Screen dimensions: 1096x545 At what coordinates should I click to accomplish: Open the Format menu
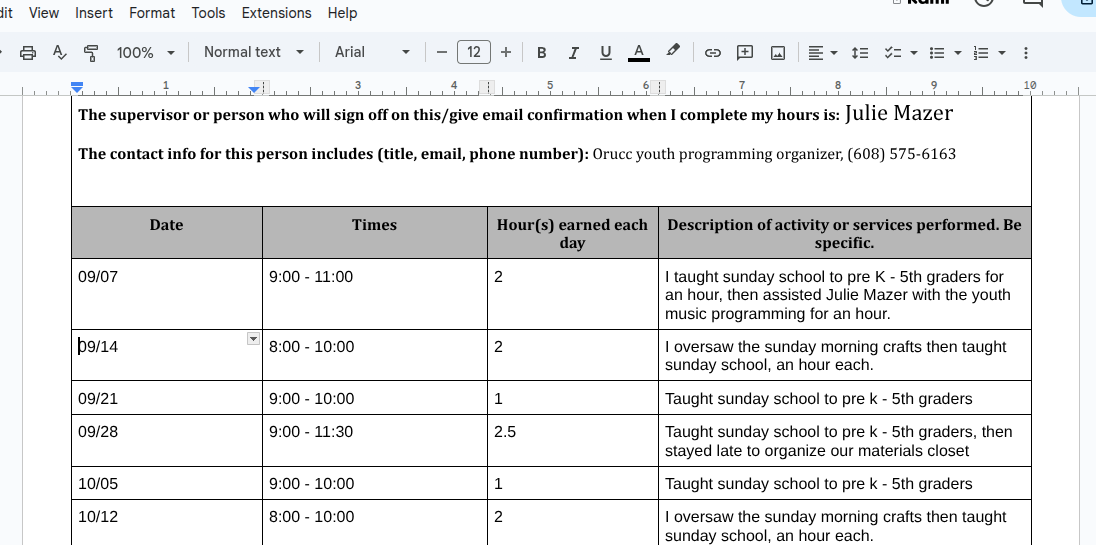point(152,13)
